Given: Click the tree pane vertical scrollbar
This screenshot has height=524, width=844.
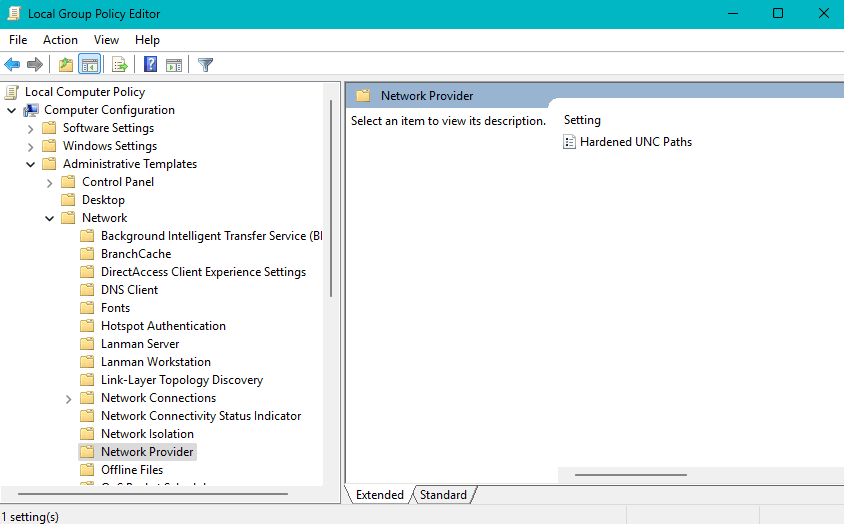Looking at the screenshot, I should coord(331,198).
